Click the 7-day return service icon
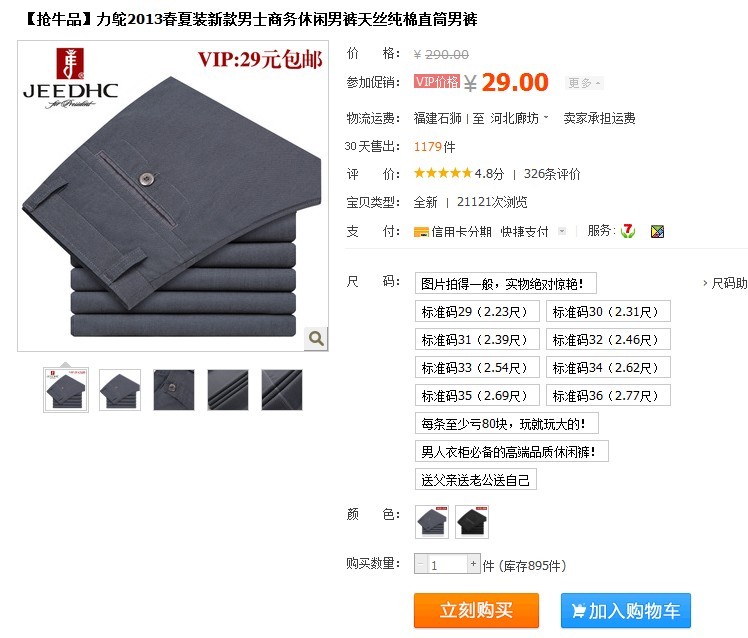 point(628,231)
